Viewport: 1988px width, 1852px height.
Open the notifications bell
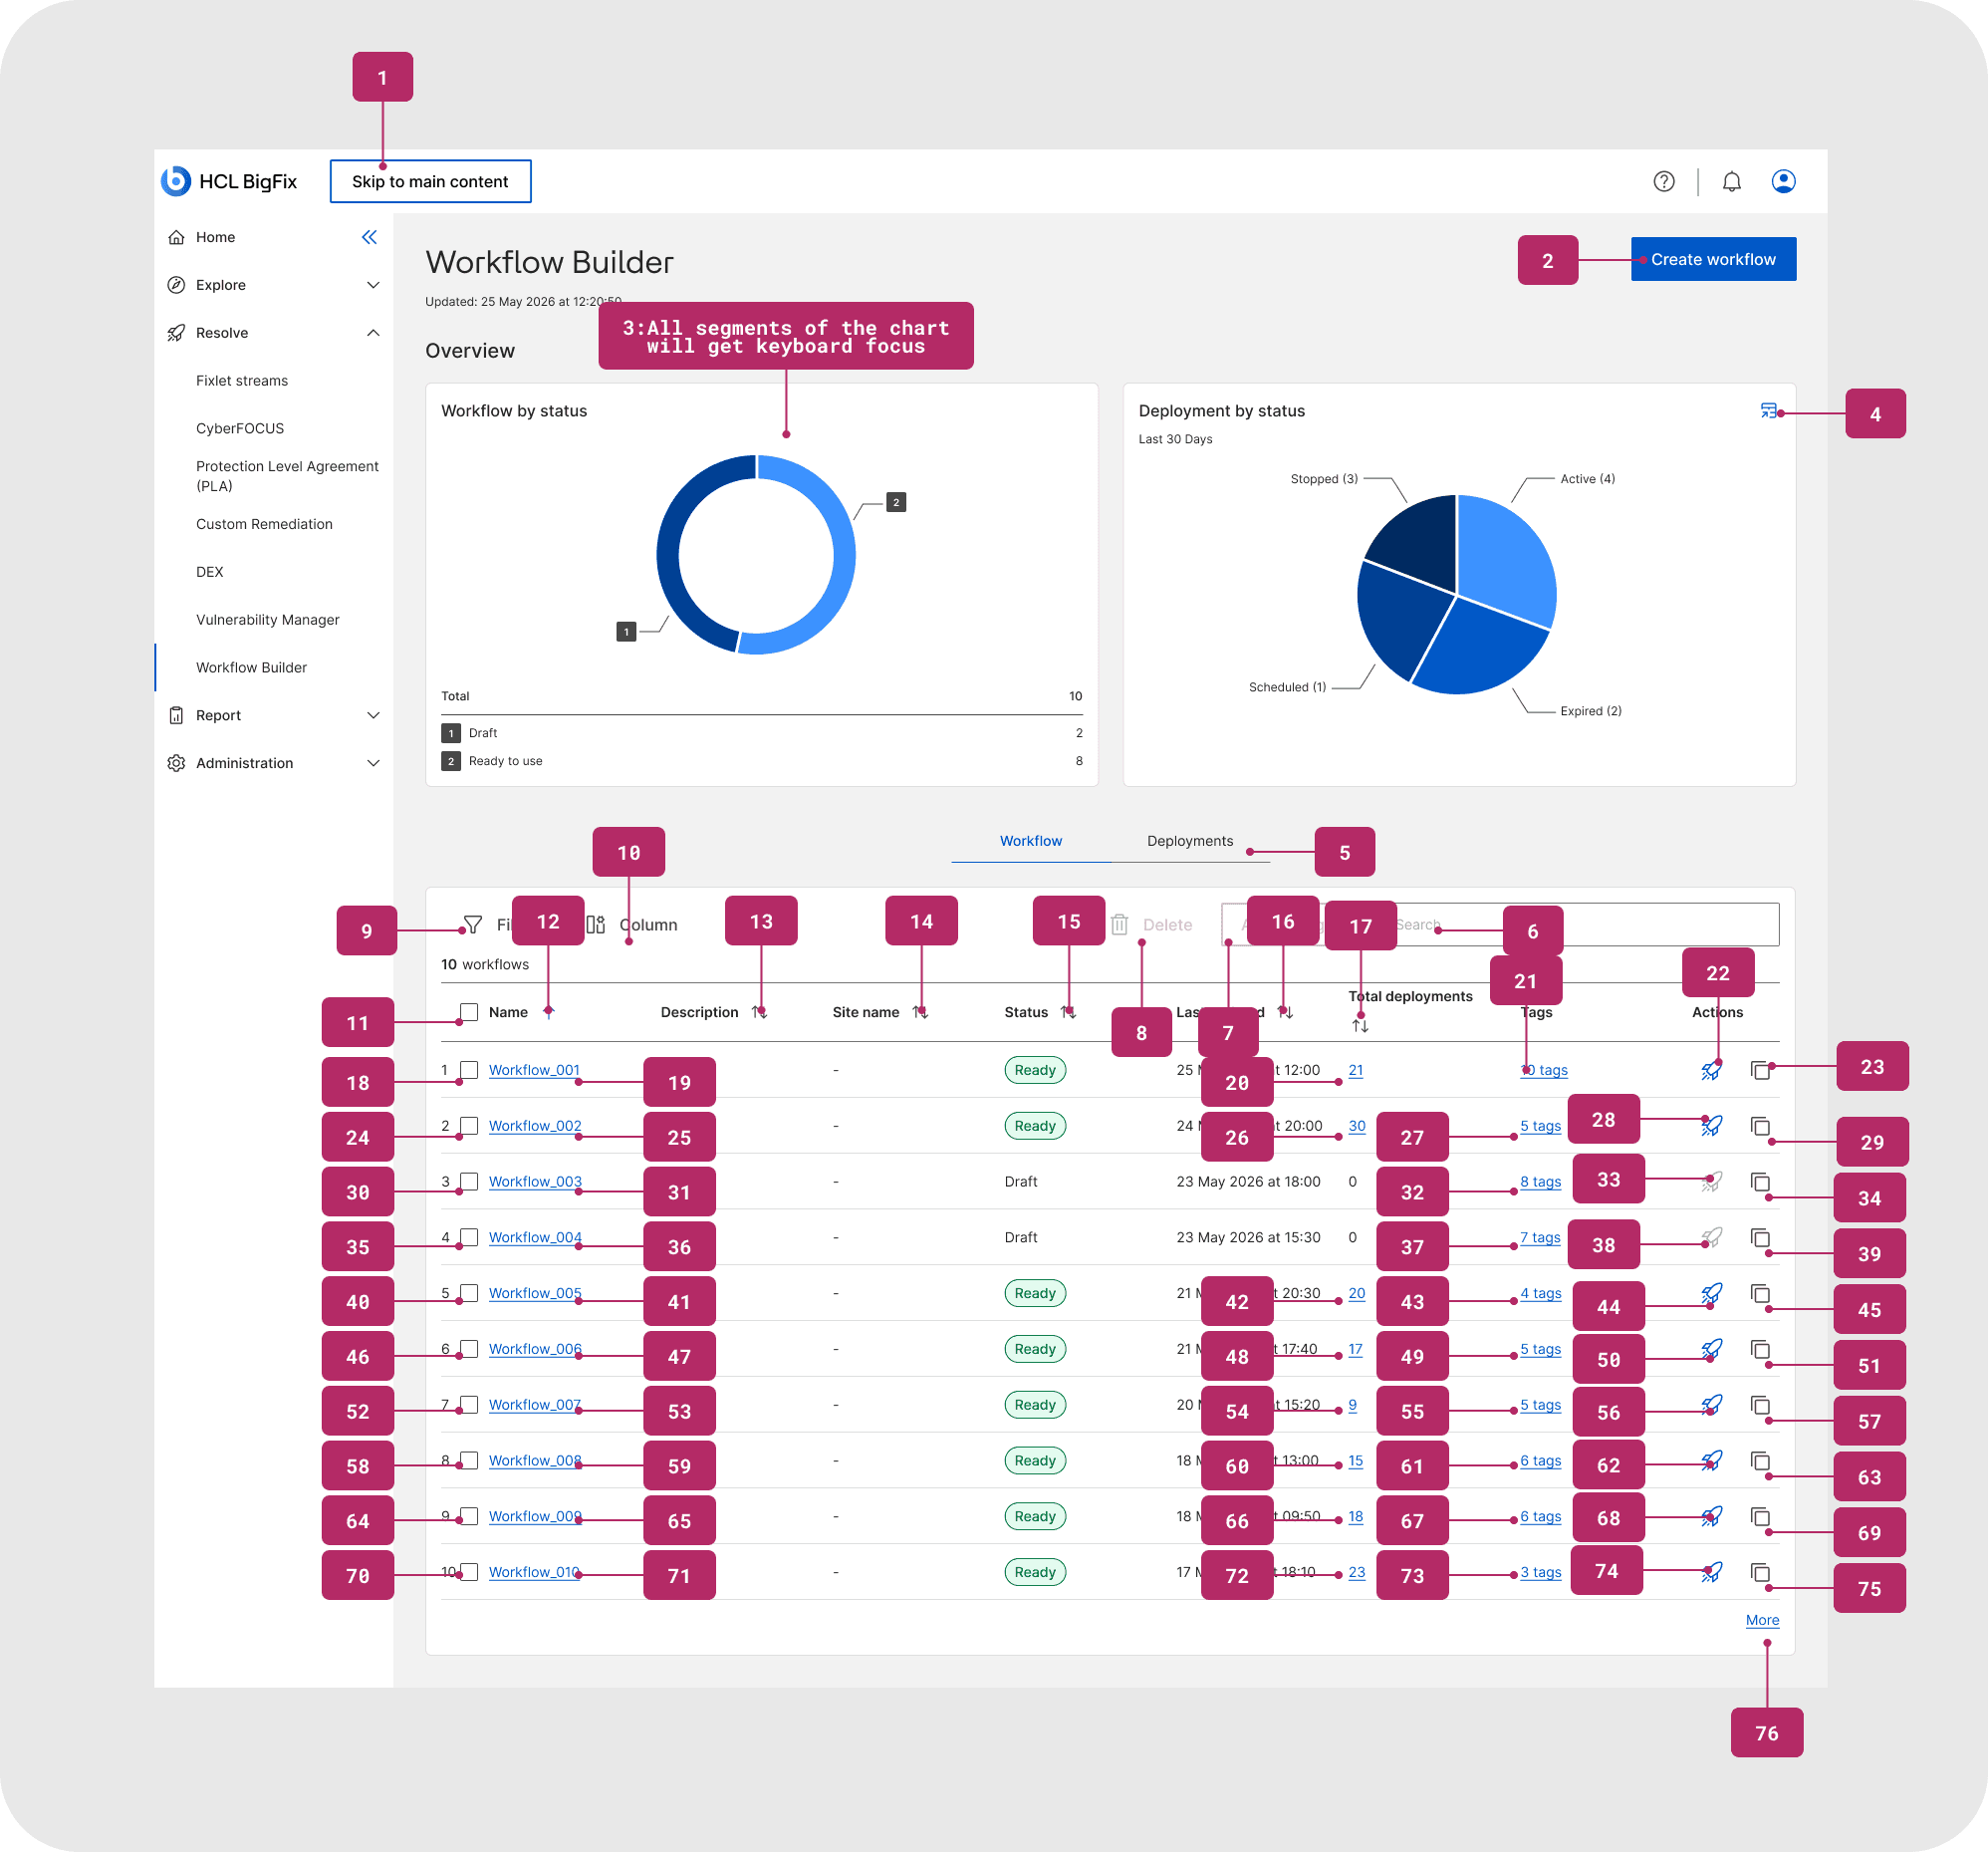pos(1732,181)
